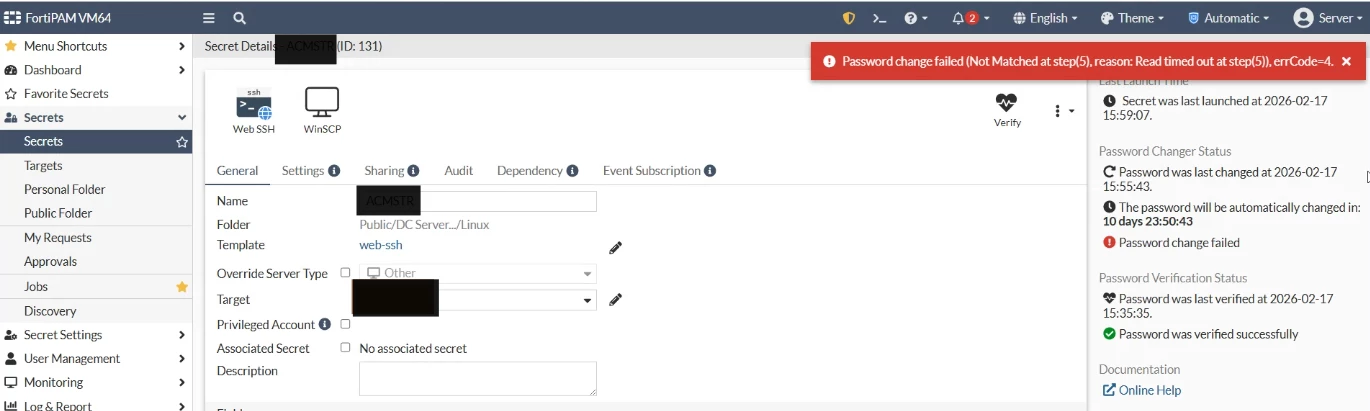Click the Privileged Account info icon

324,325
